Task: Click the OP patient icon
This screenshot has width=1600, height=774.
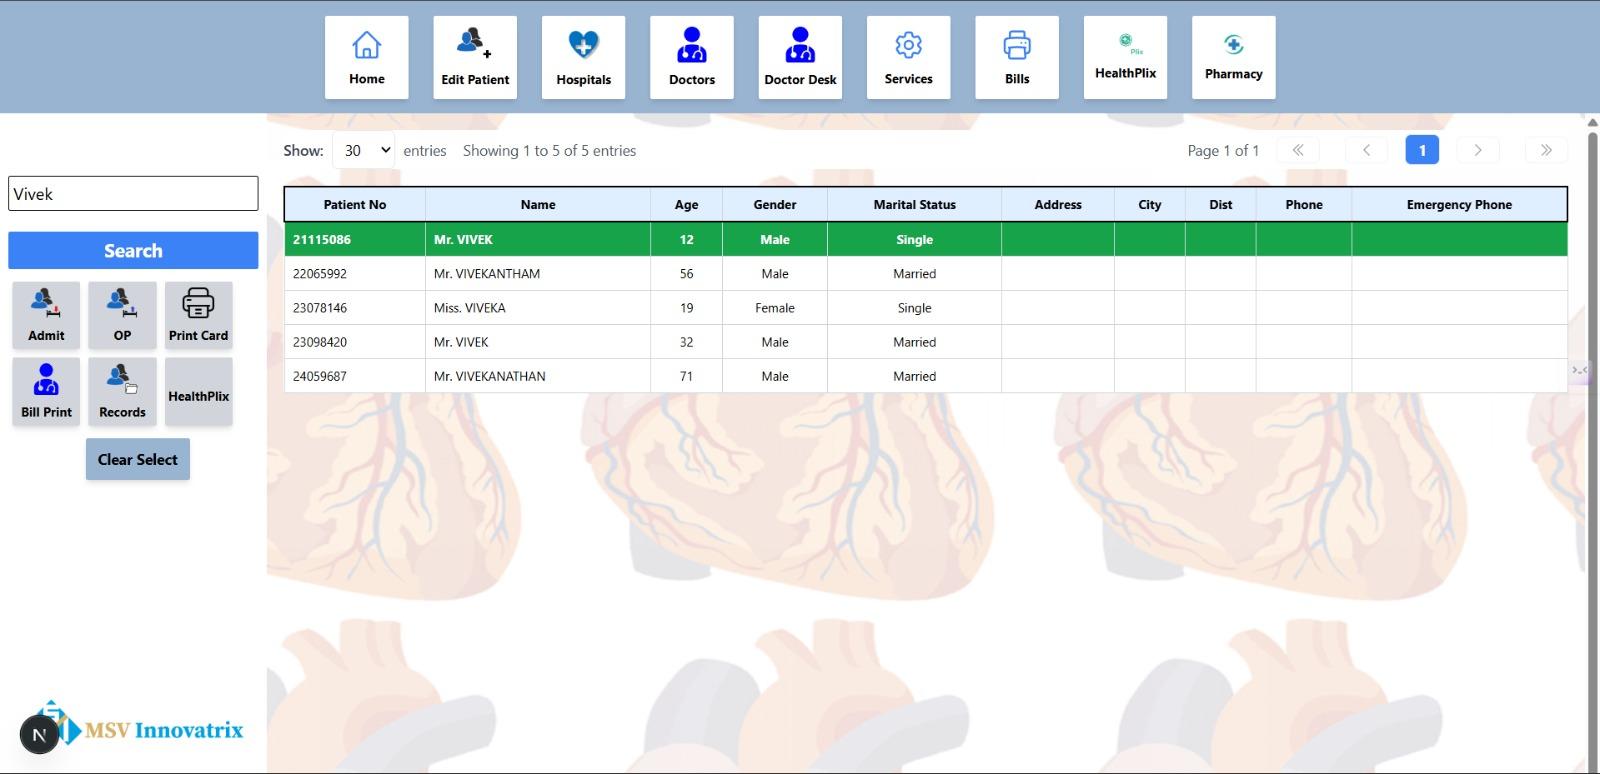Action: click(122, 315)
